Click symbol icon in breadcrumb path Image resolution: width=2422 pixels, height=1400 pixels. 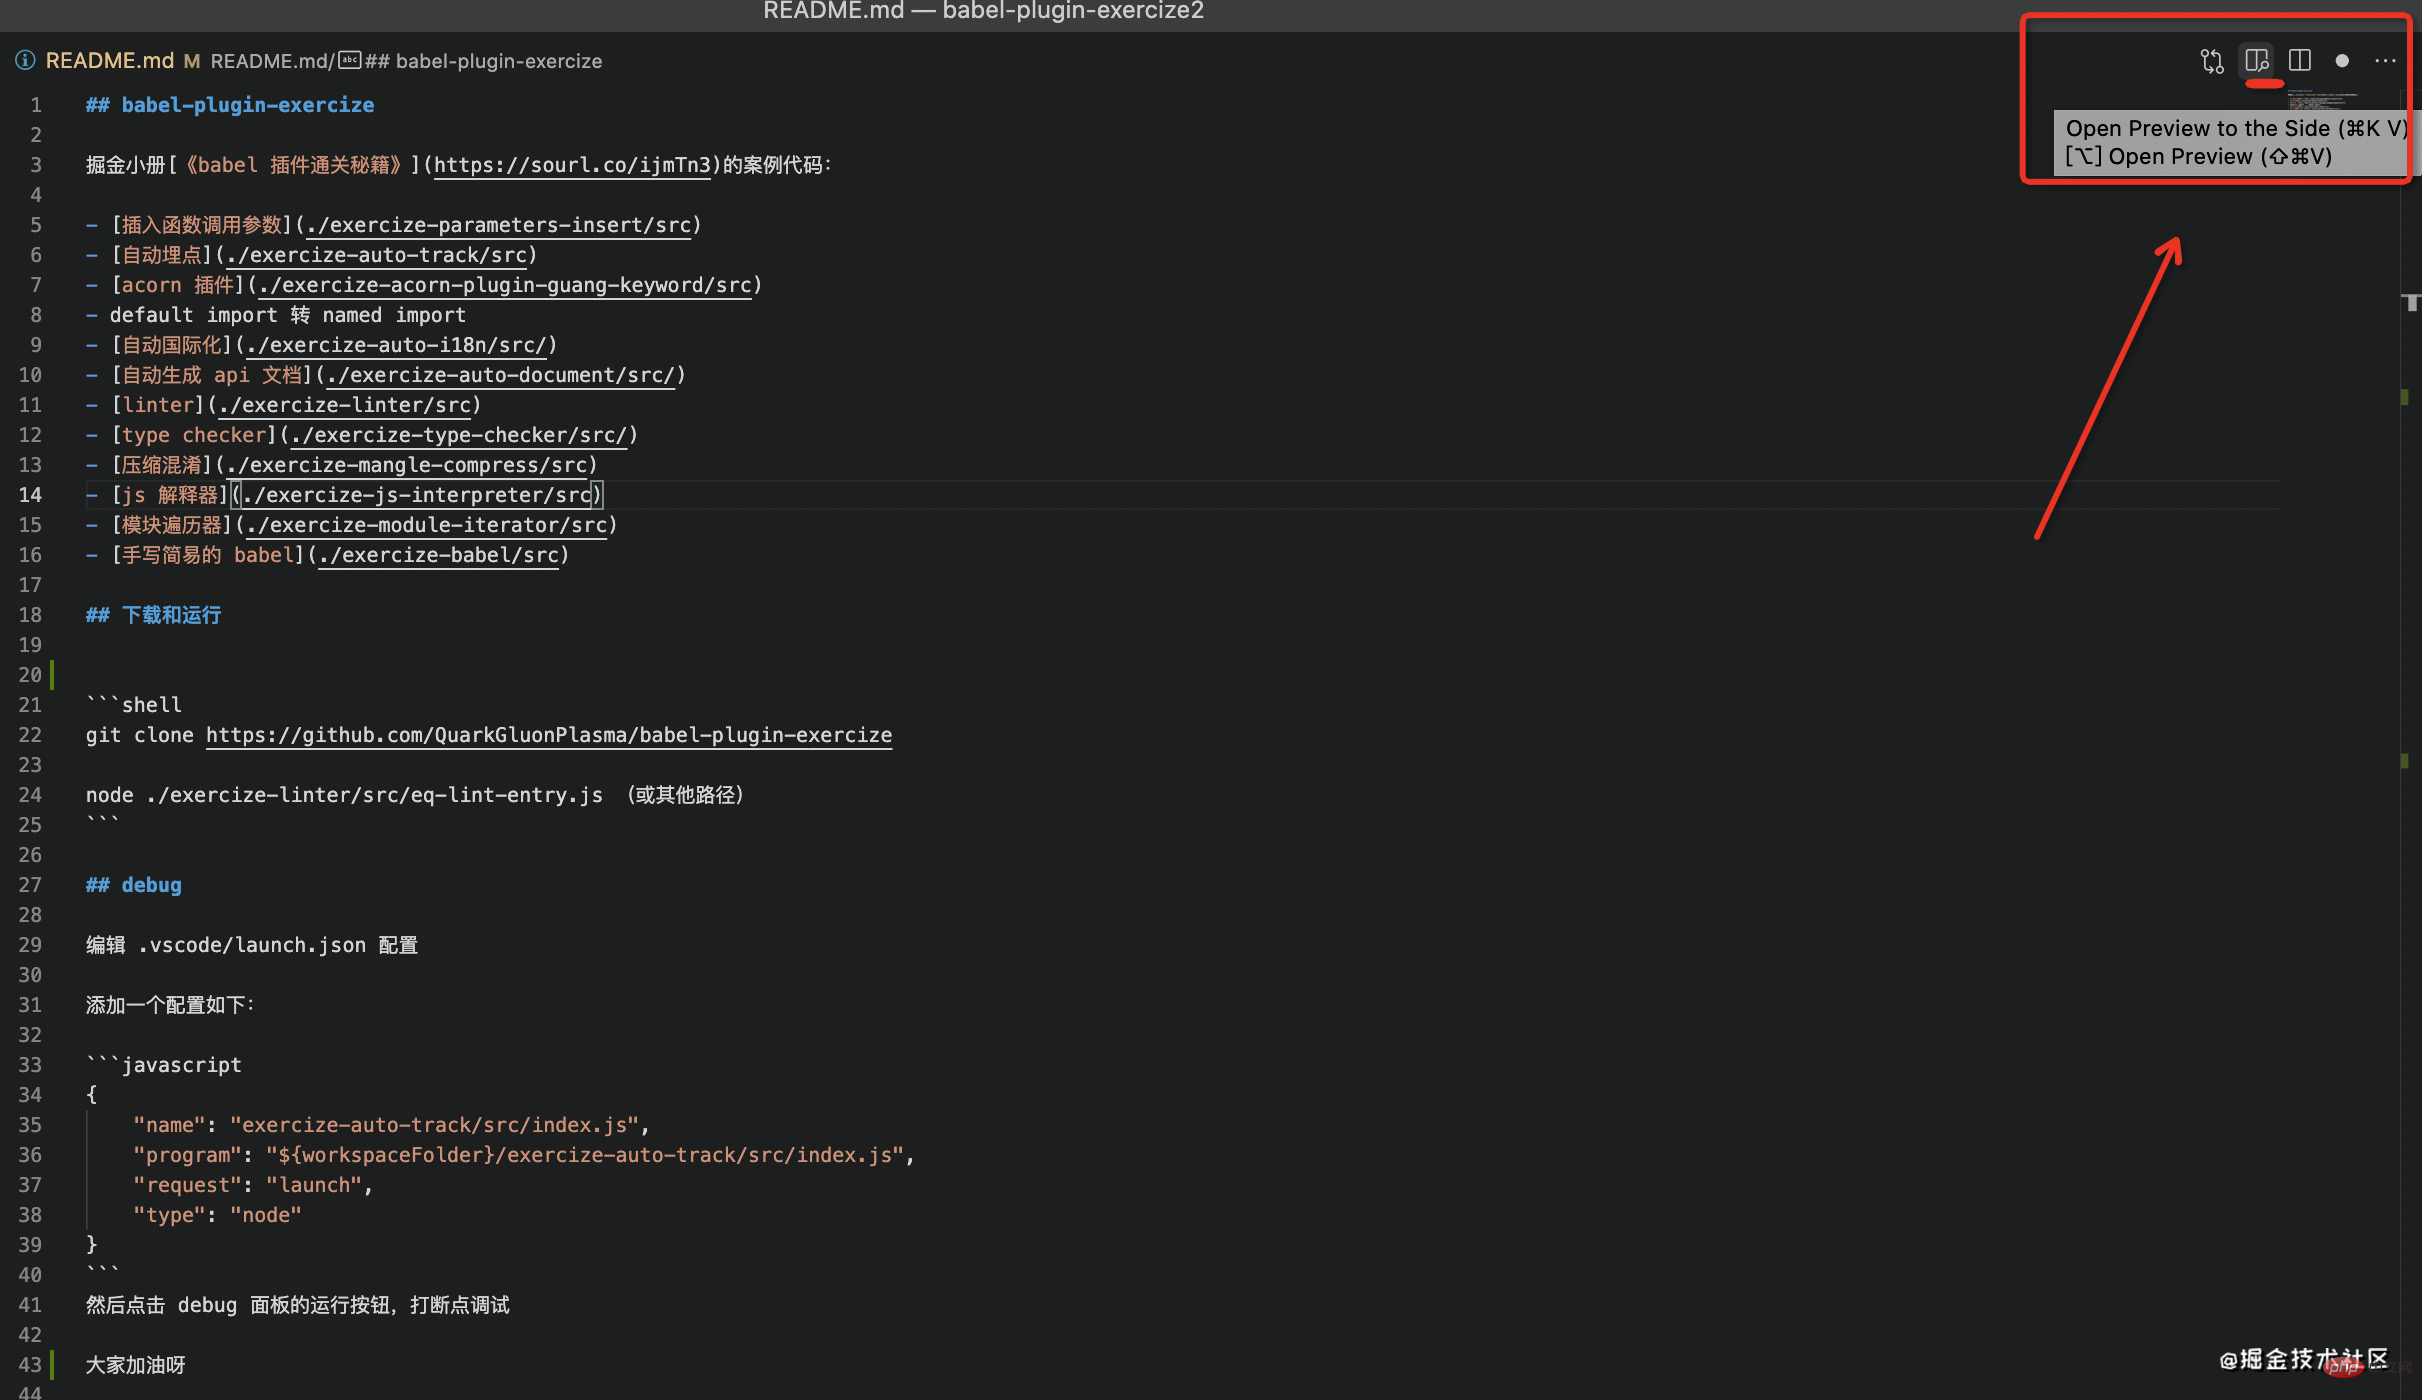350,61
